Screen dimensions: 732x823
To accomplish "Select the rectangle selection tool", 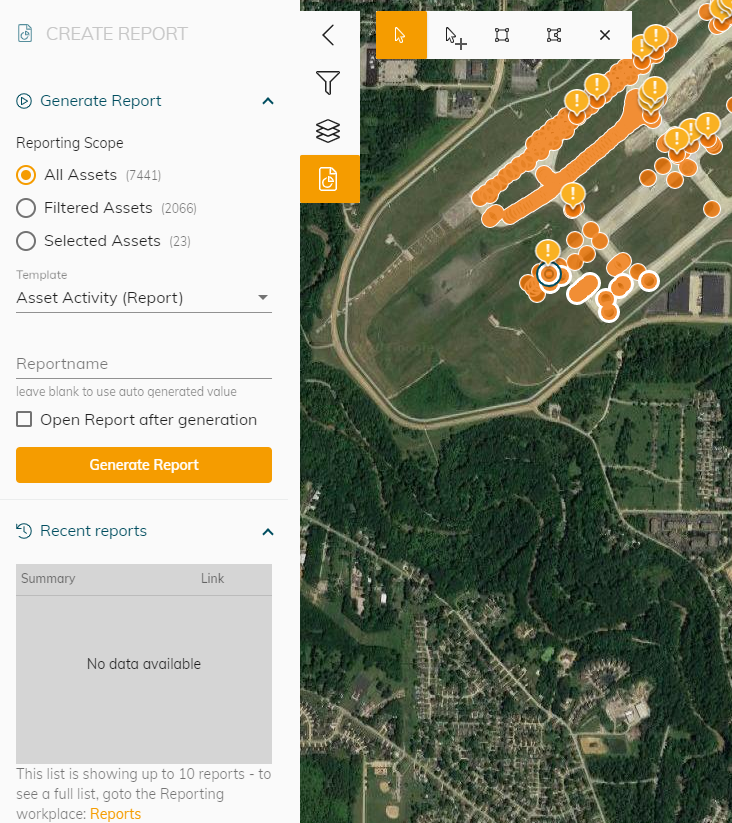I will click(502, 35).
